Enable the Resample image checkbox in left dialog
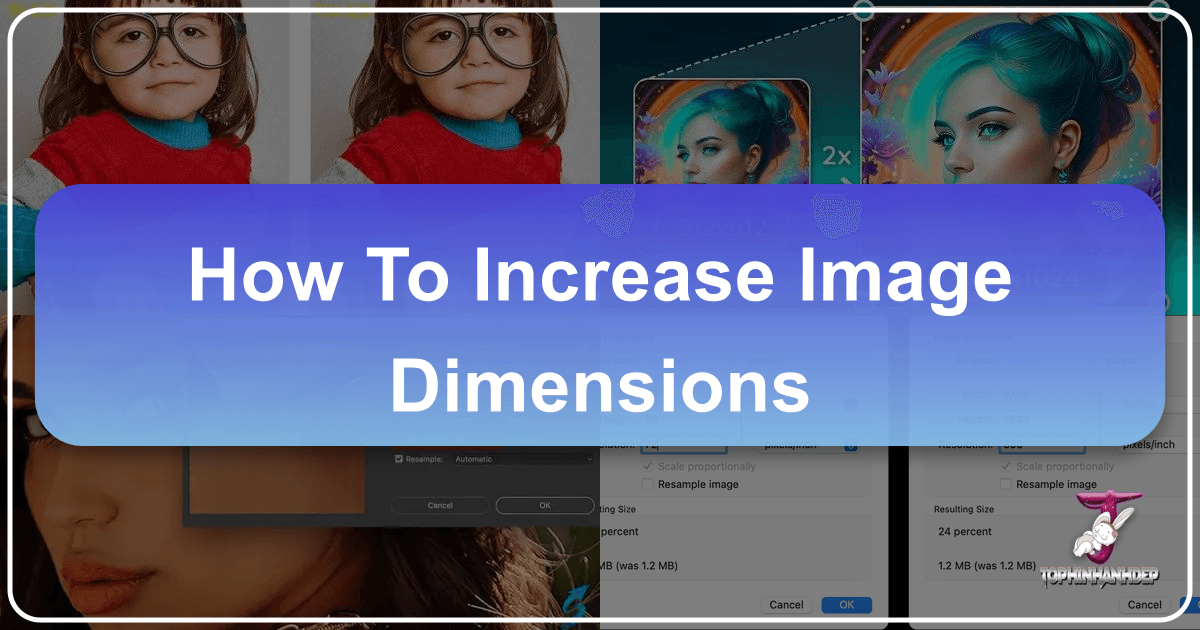The height and width of the screenshot is (630, 1200). [x=647, y=484]
